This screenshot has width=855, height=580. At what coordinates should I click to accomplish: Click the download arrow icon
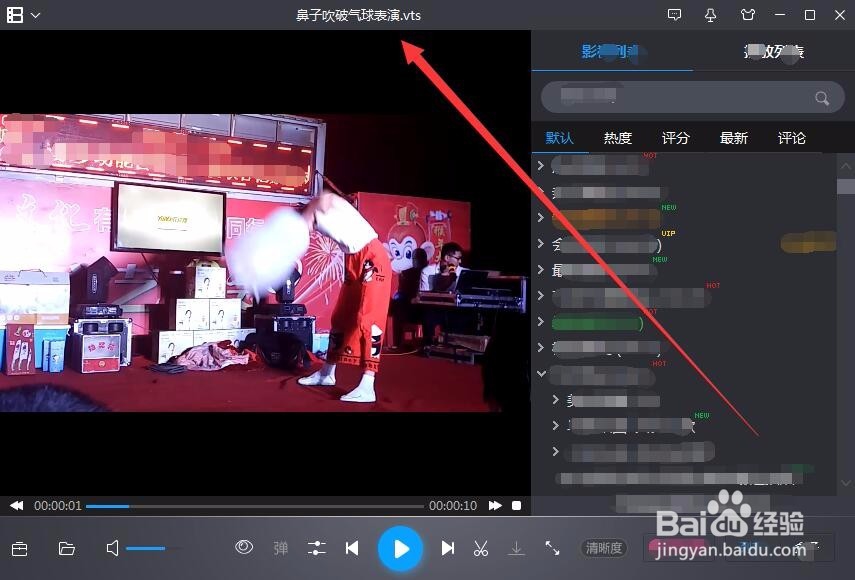[516, 548]
